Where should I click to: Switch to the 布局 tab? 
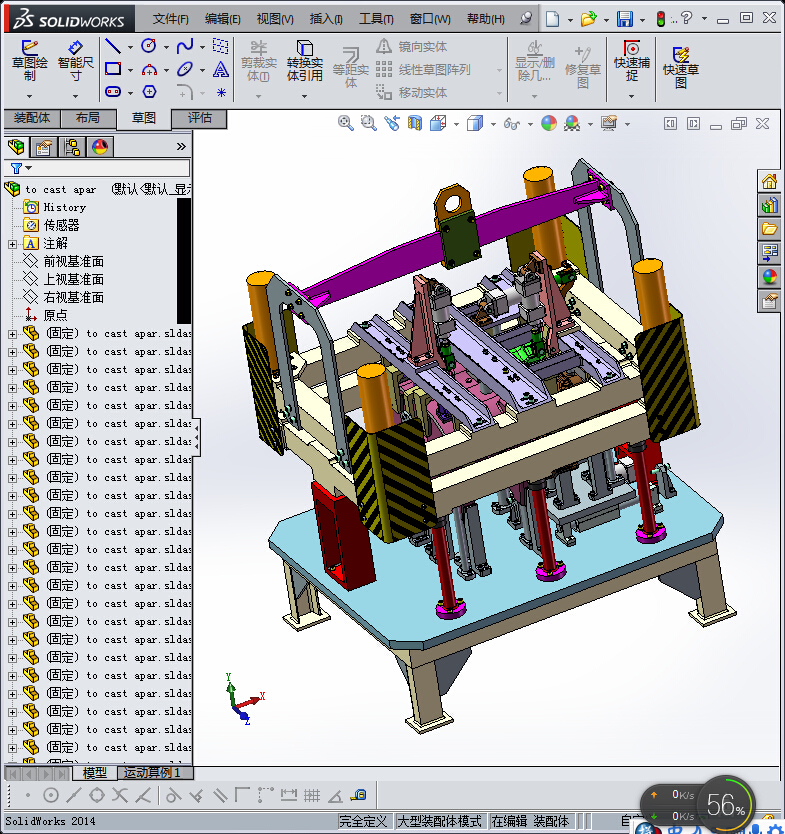(x=88, y=118)
